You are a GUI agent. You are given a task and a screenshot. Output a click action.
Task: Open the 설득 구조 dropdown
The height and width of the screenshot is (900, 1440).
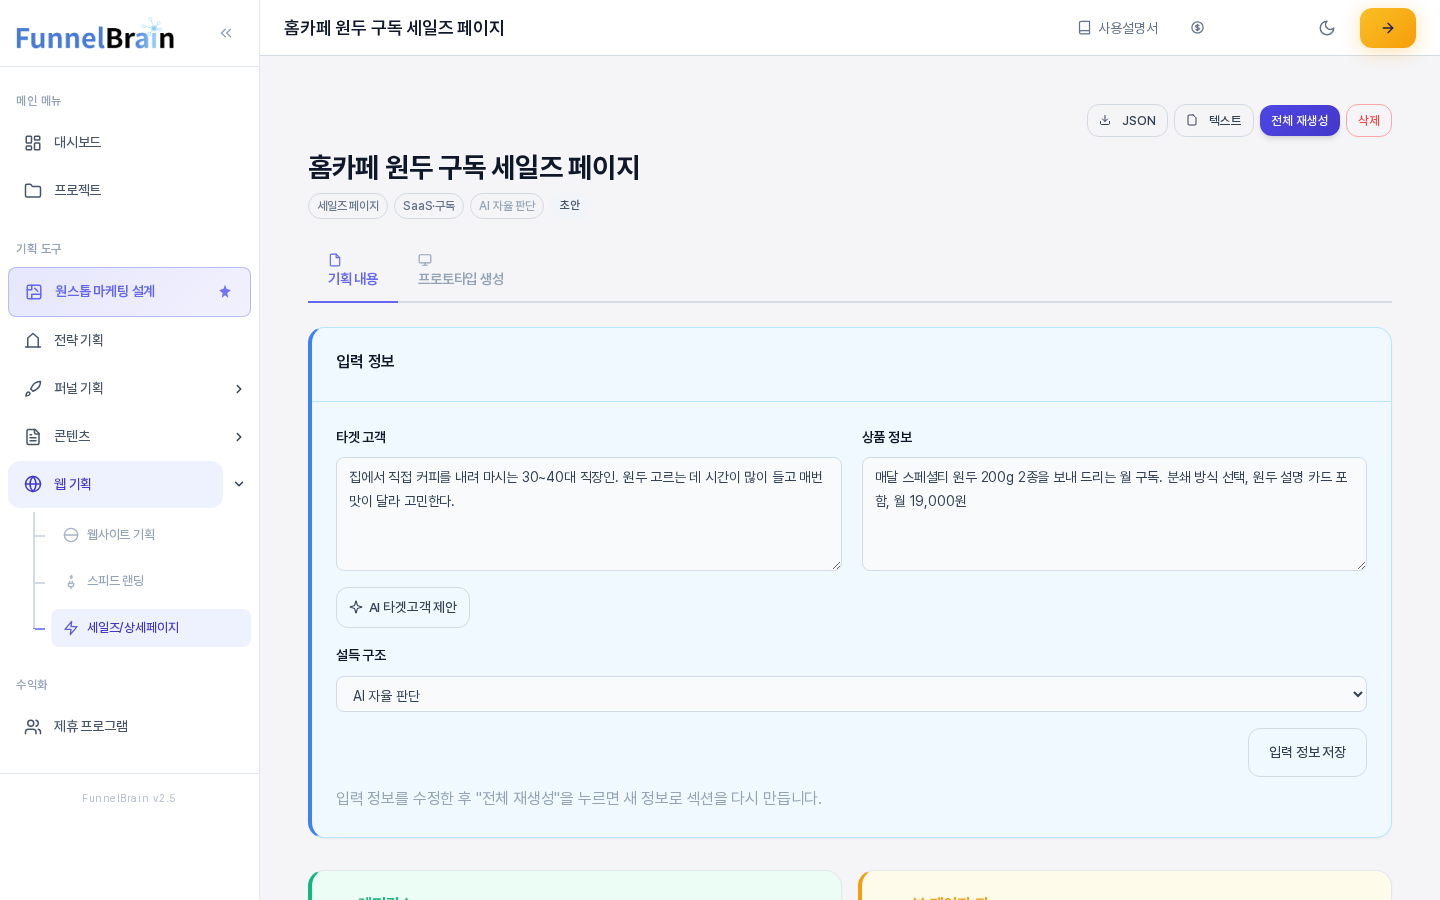click(851, 694)
